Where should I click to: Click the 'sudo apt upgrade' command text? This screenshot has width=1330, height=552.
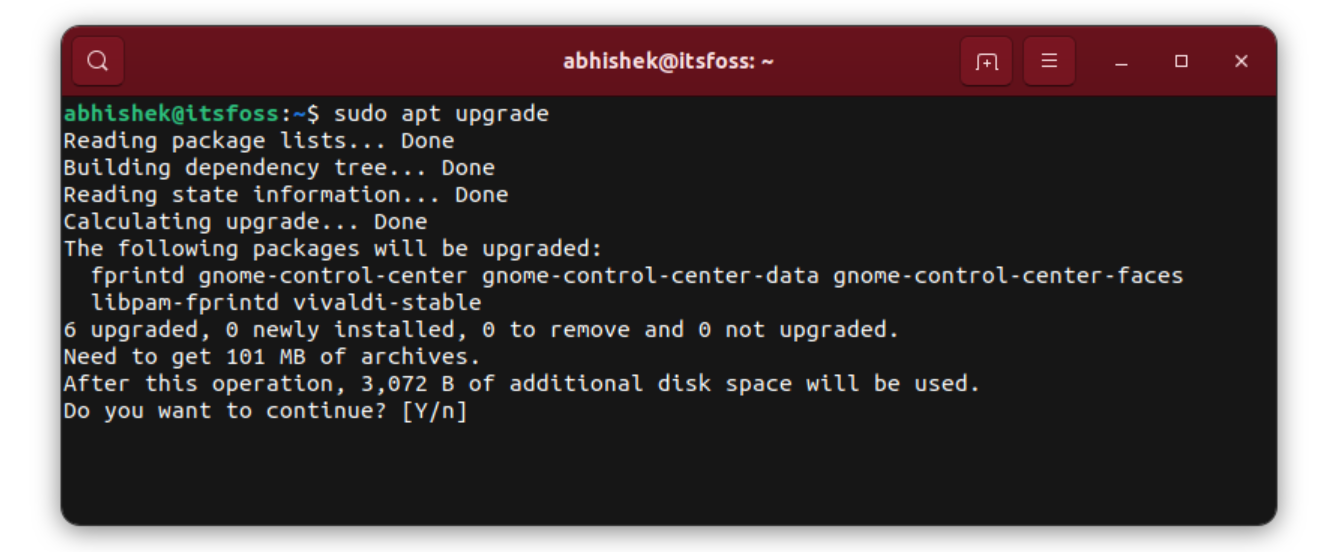click(441, 114)
